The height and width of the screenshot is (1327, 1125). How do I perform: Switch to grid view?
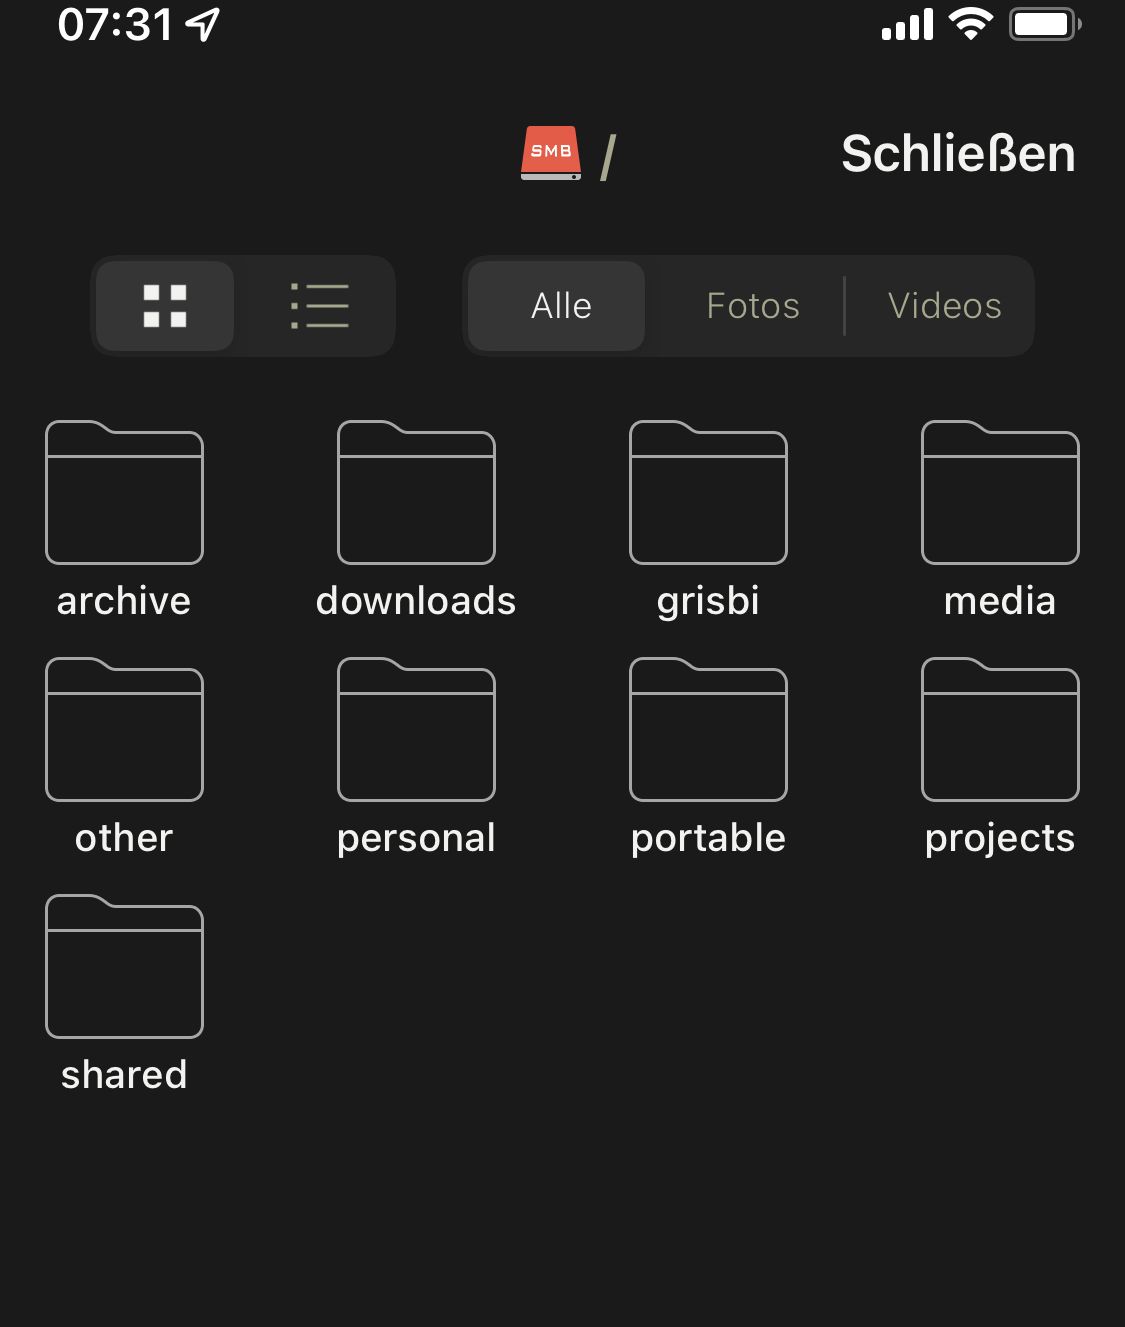pos(165,306)
